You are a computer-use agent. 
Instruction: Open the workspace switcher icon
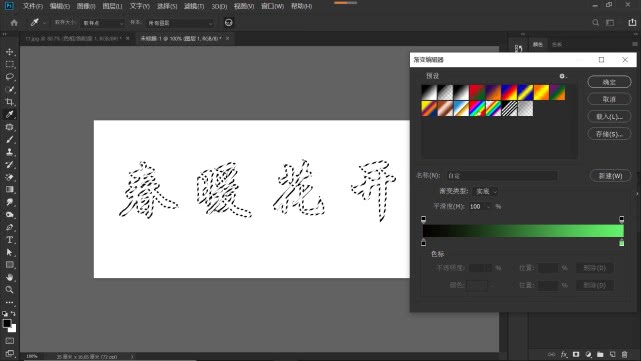610,23
